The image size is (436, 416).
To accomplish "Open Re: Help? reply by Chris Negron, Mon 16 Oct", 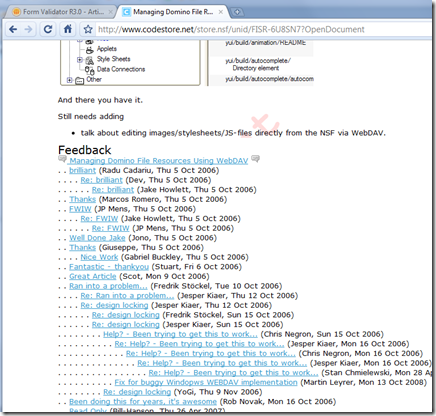I will 211,354.
